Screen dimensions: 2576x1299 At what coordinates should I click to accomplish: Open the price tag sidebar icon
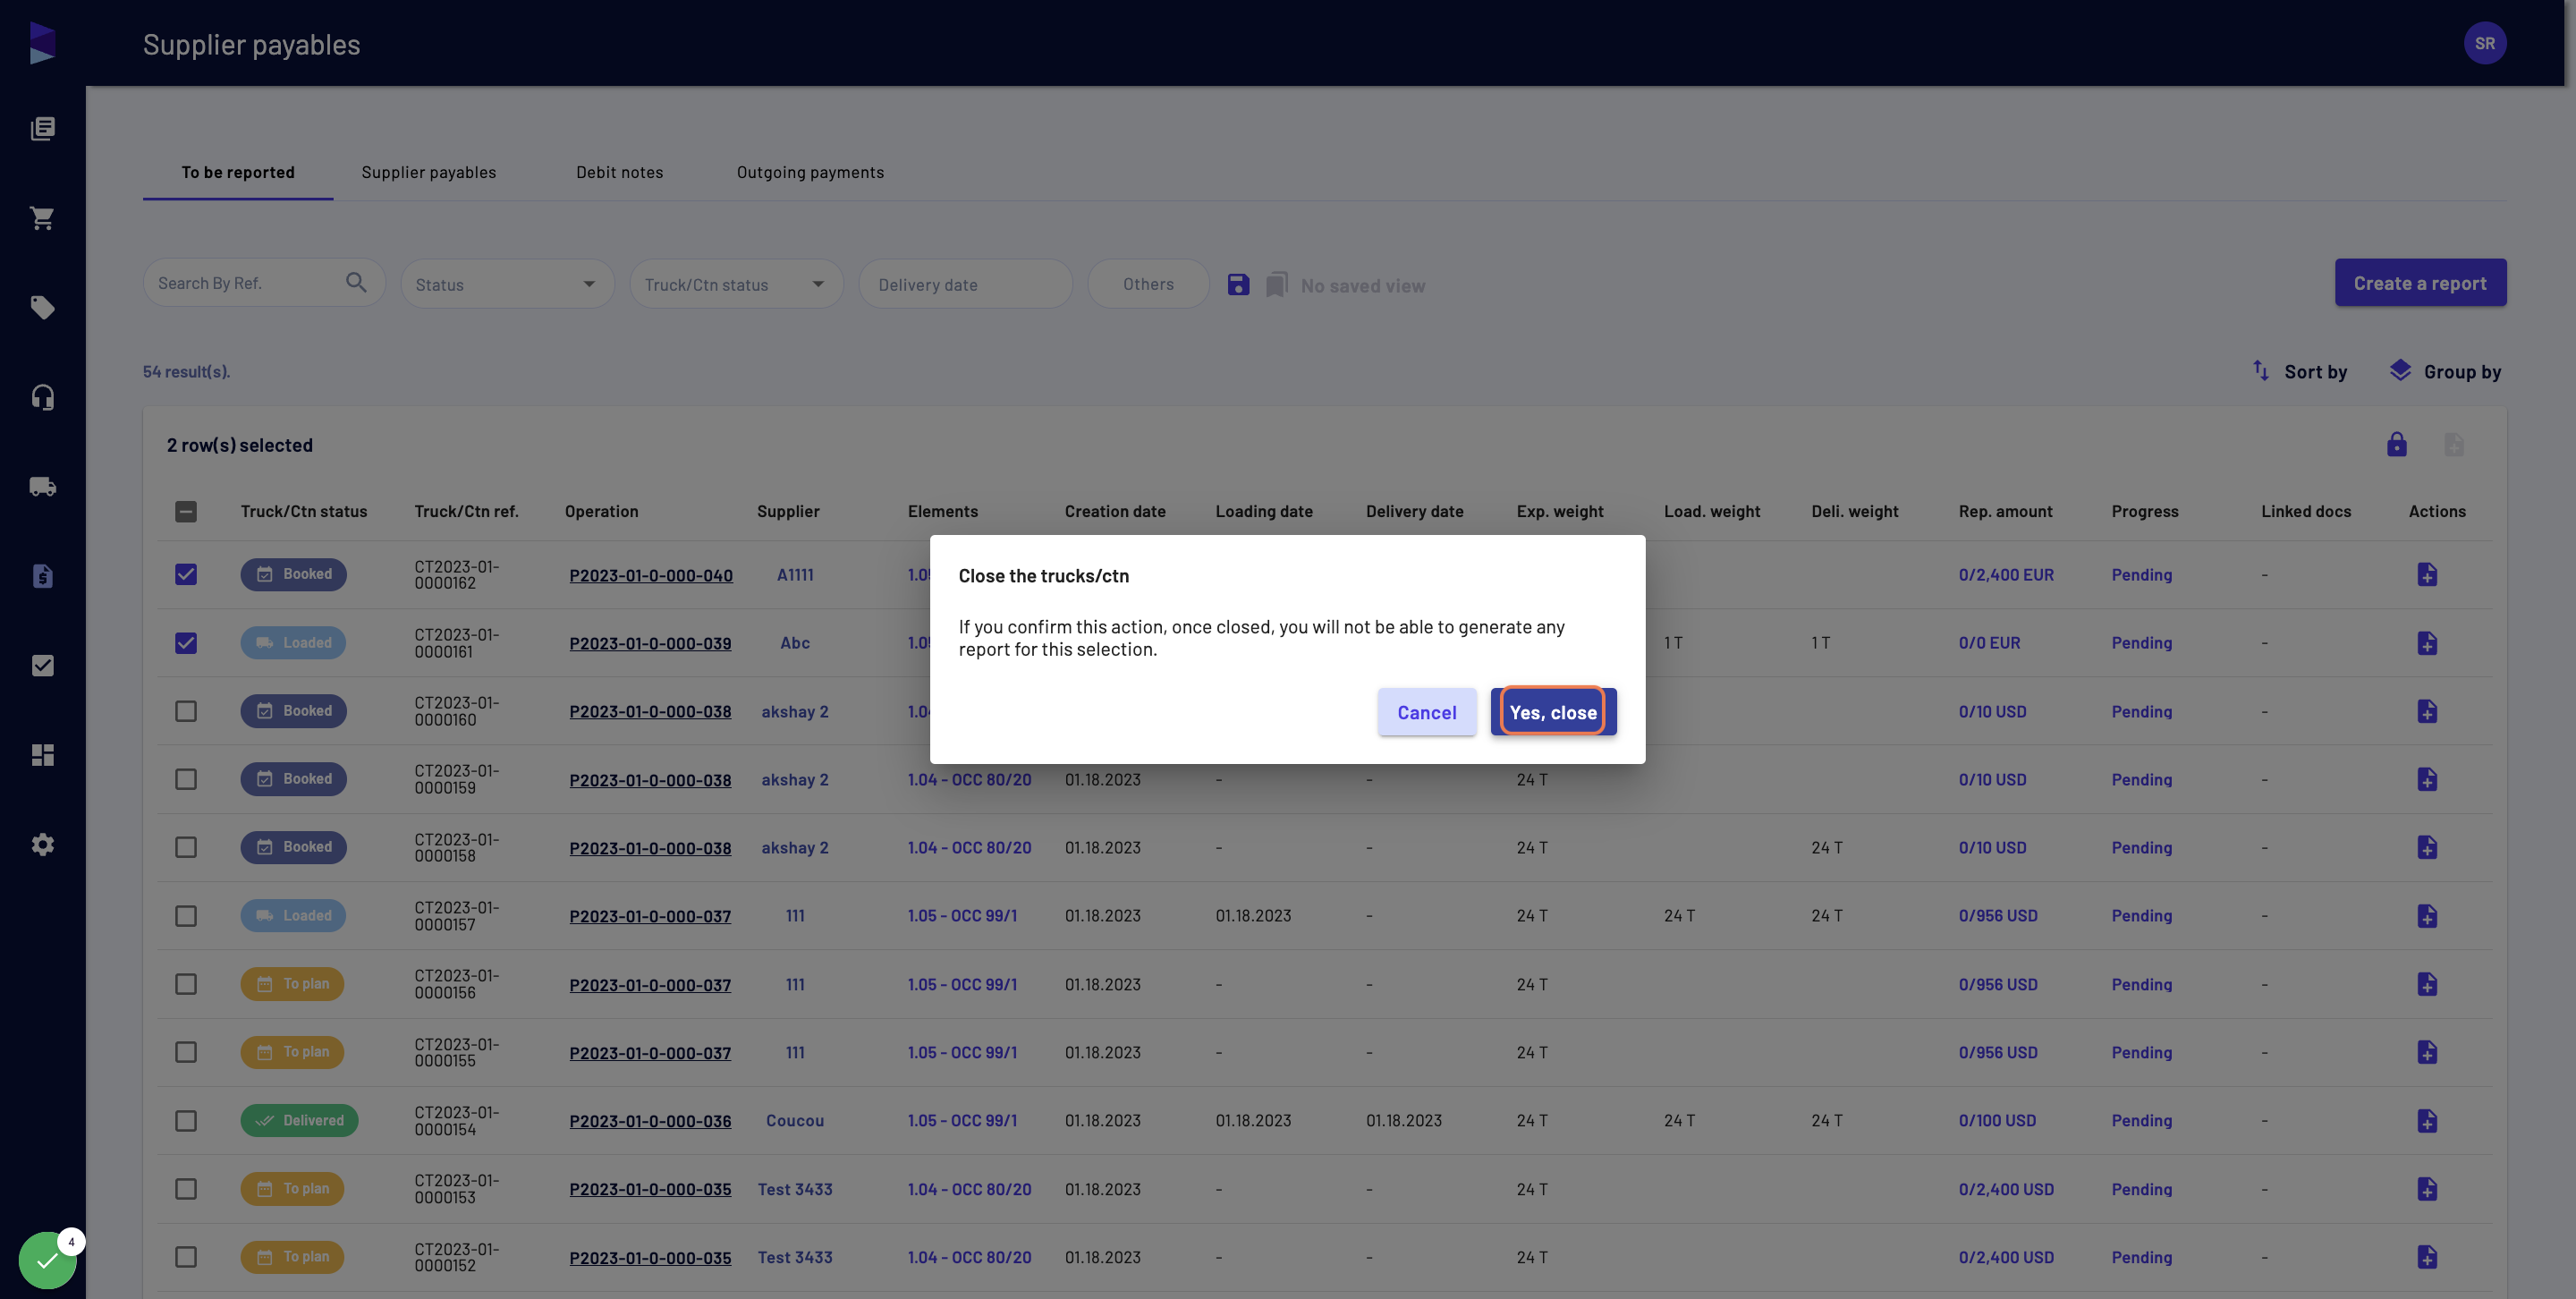pyautogui.click(x=42, y=307)
